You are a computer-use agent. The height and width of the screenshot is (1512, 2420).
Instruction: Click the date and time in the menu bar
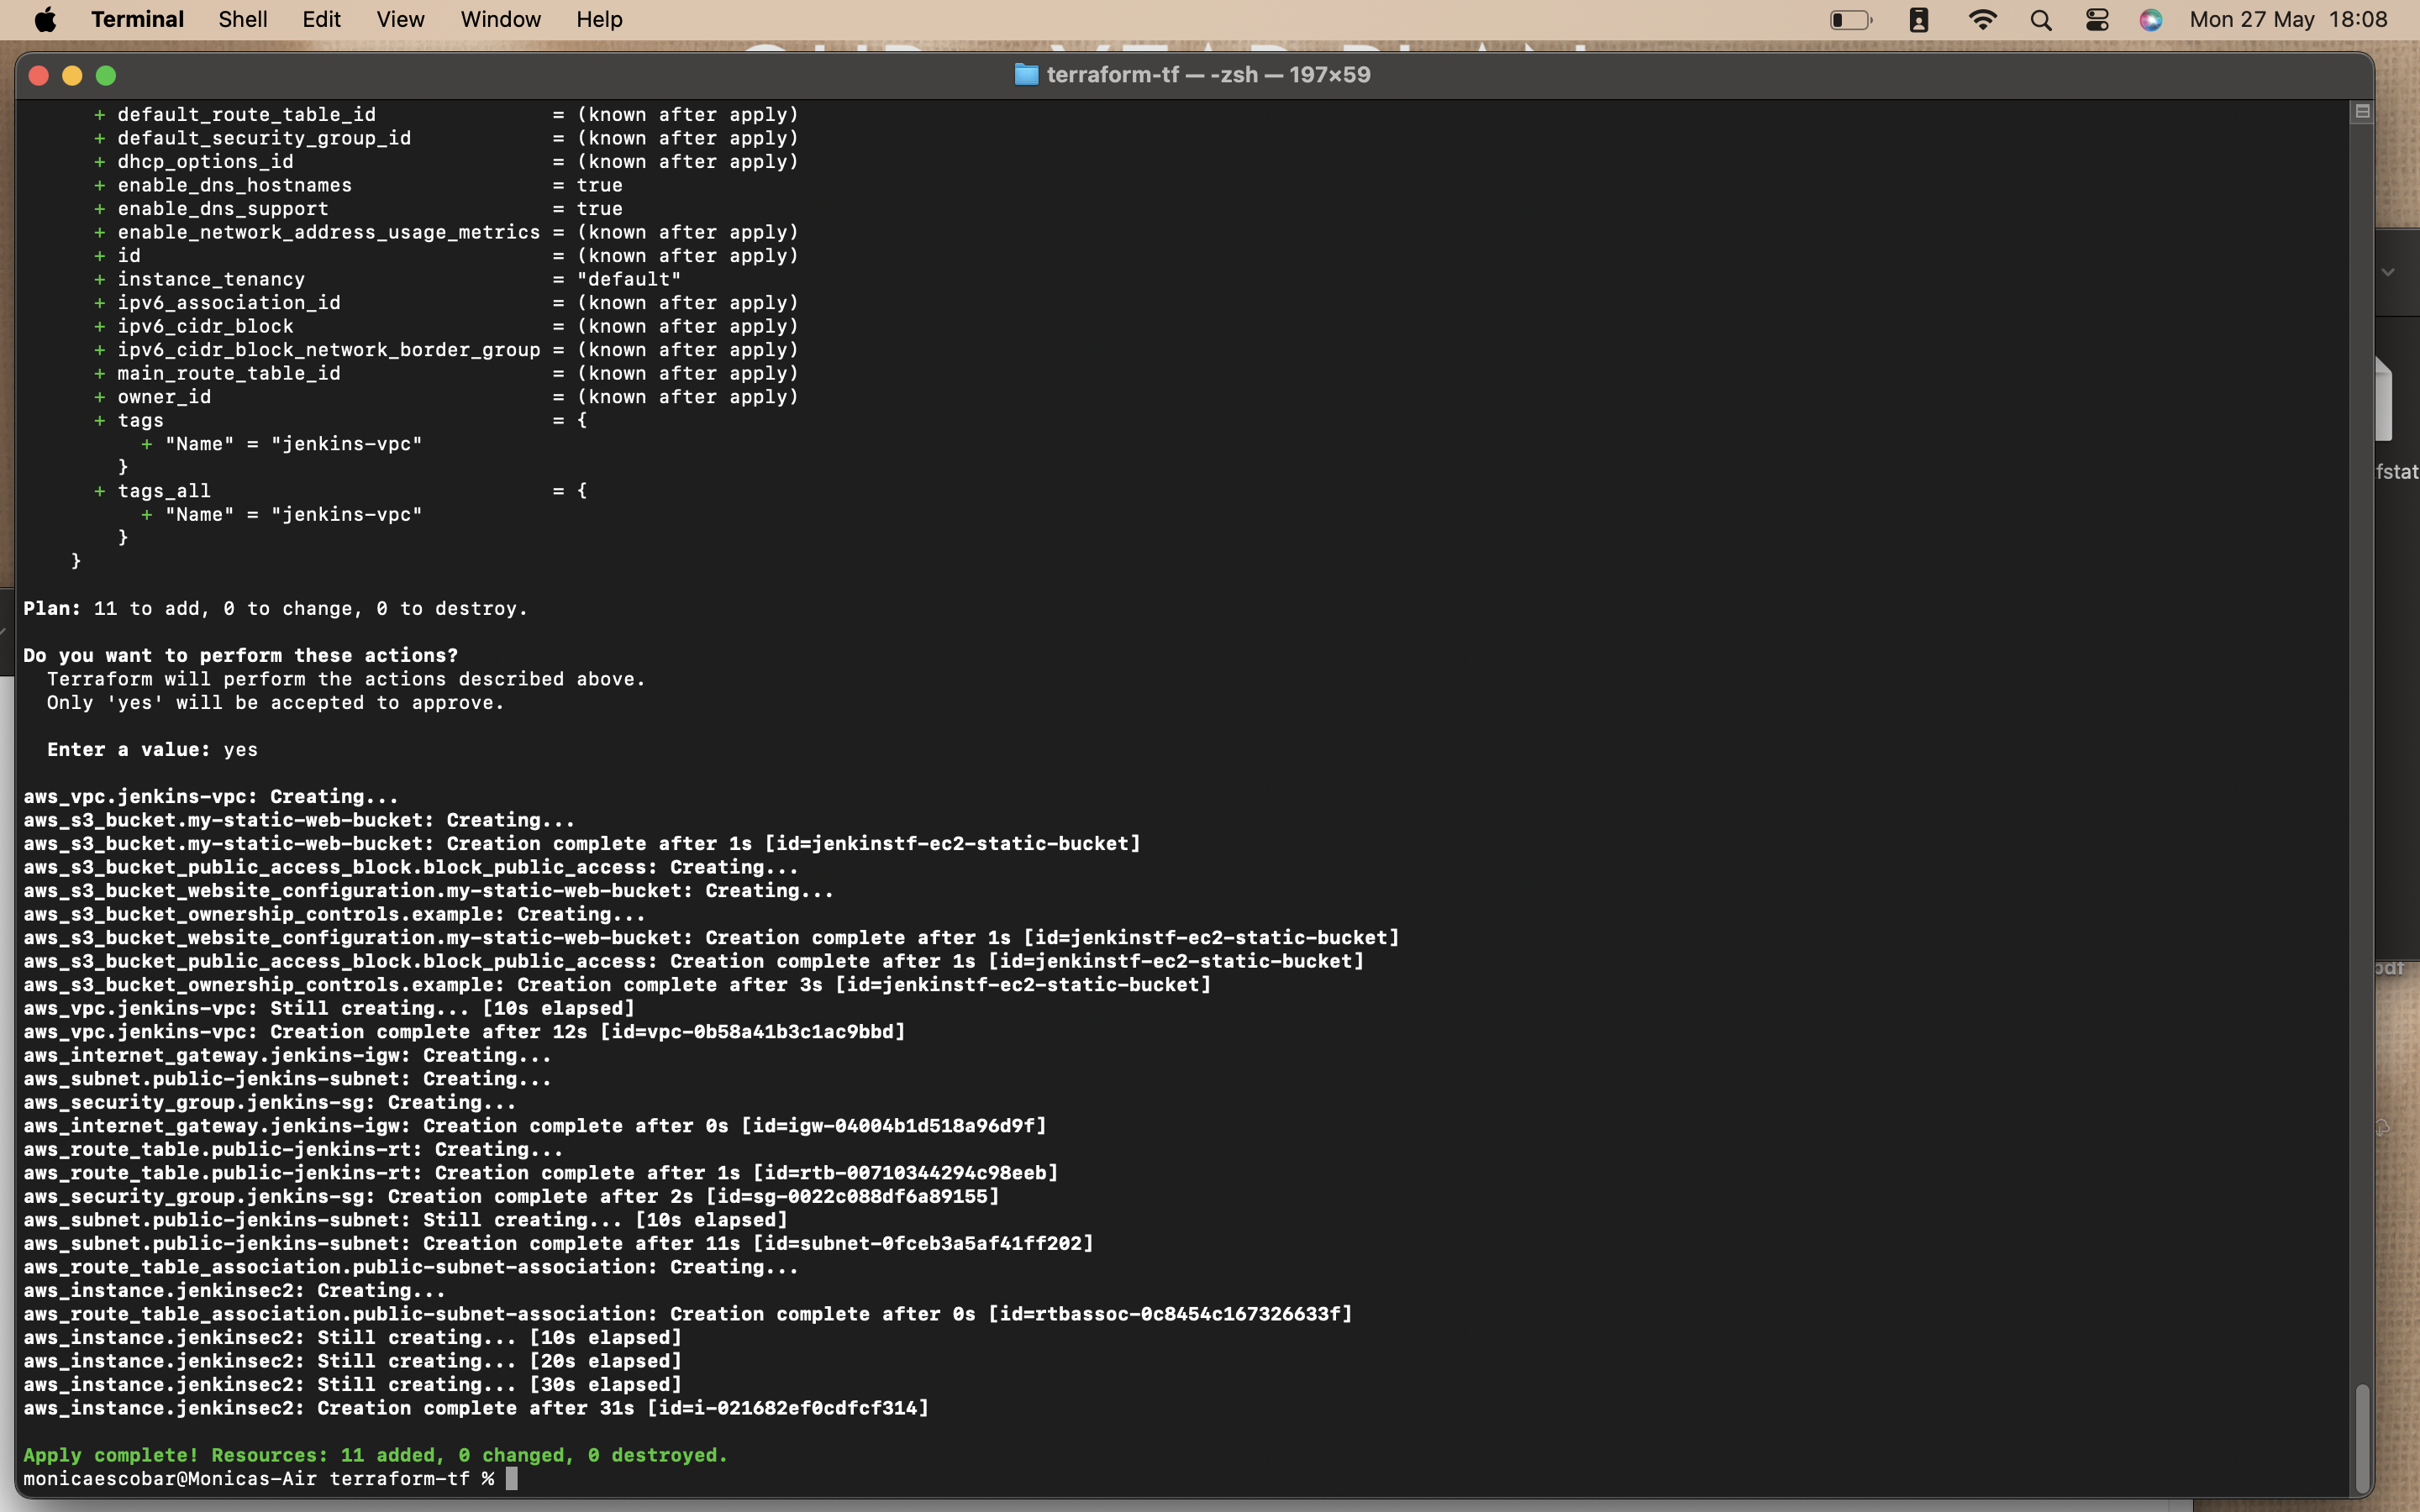[2288, 19]
